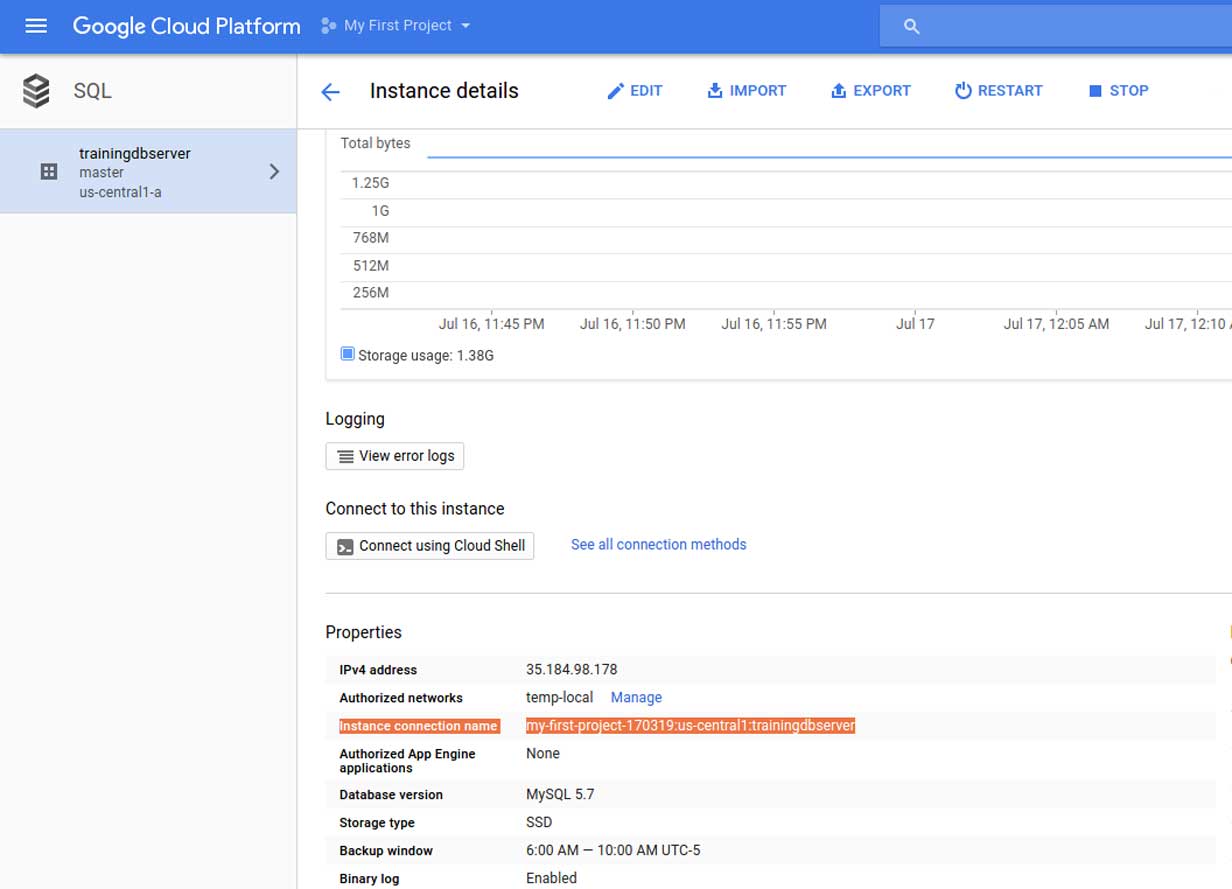This screenshot has height=889, width=1232.
Task: Click the Jul 16, 11:45 PM time label
Action: coord(492,324)
